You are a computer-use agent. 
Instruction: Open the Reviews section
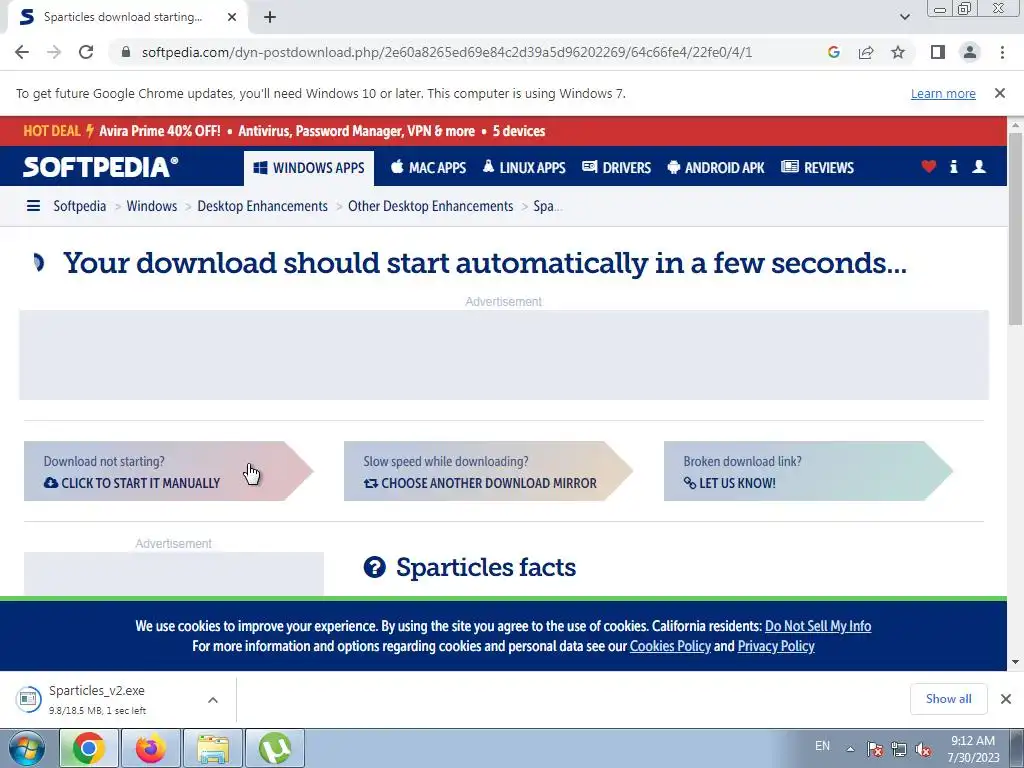point(818,168)
